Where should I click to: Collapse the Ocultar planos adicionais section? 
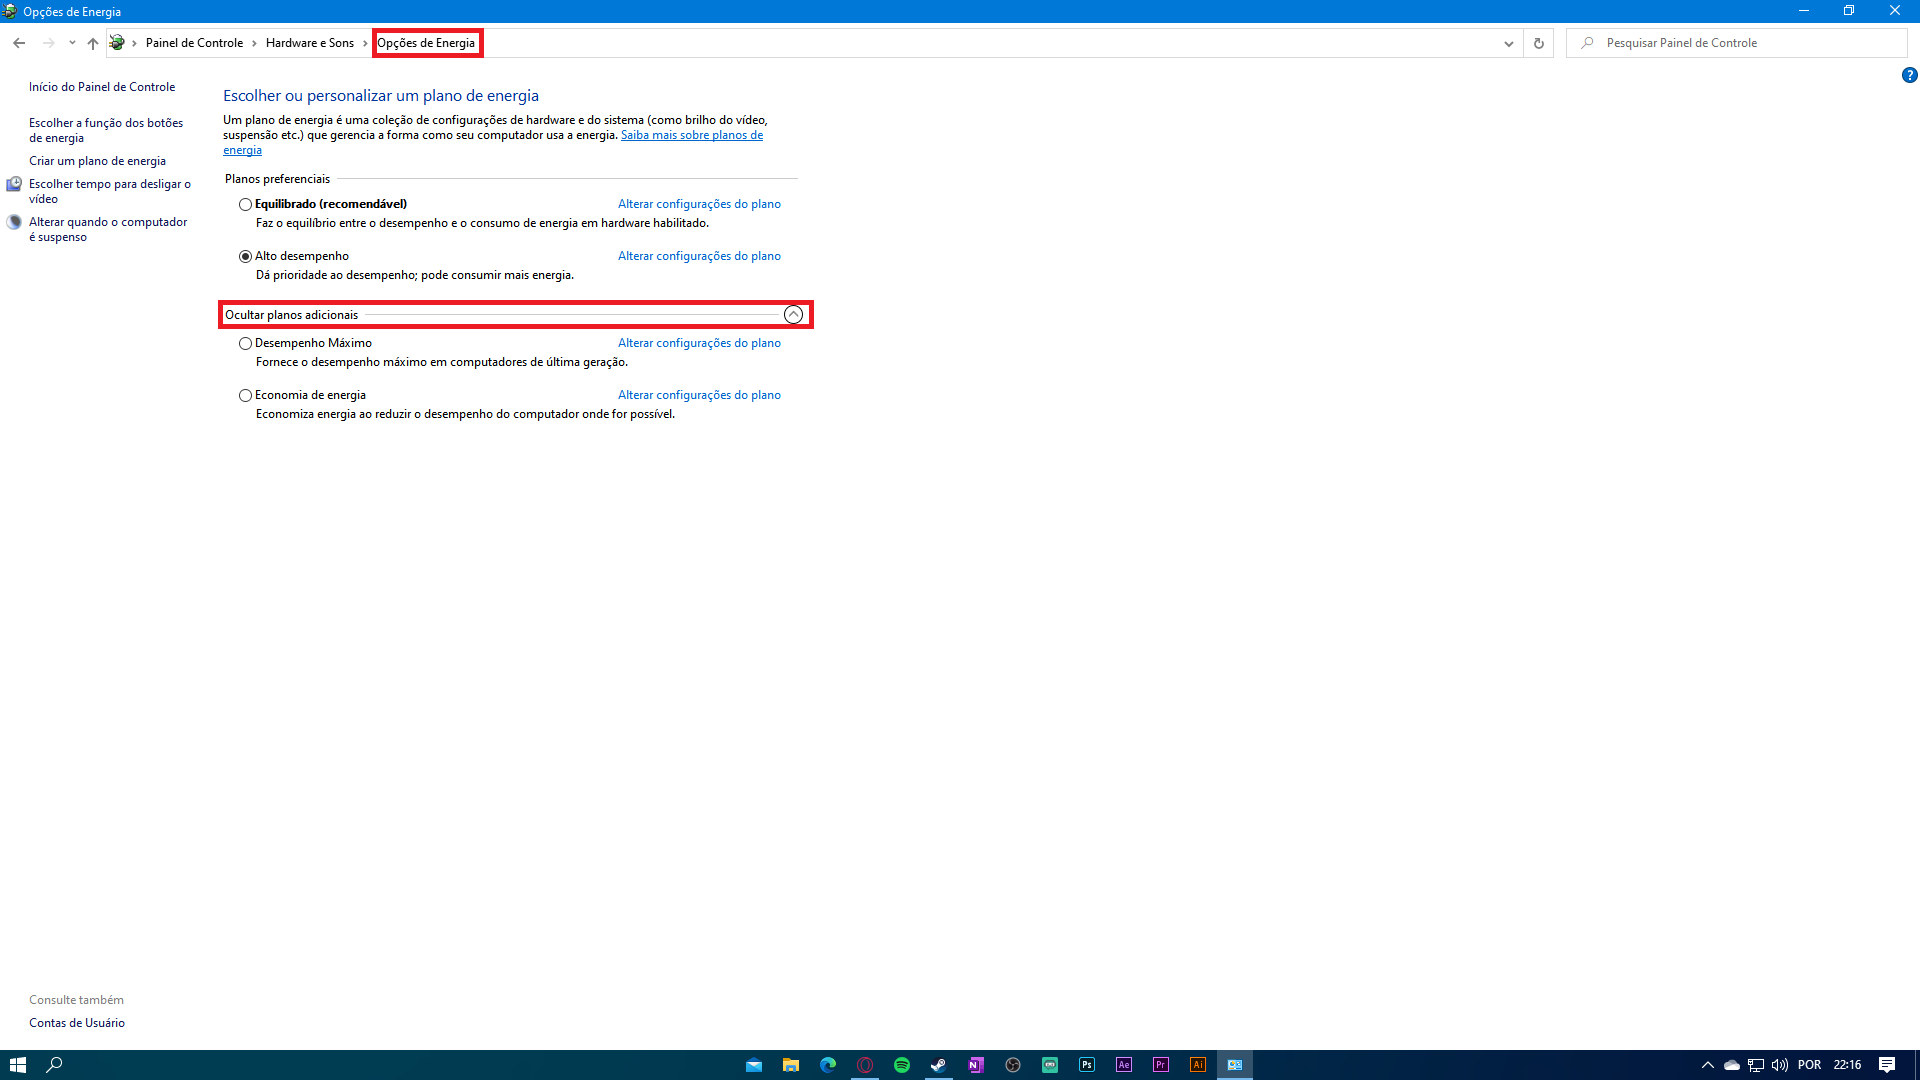tap(793, 315)
